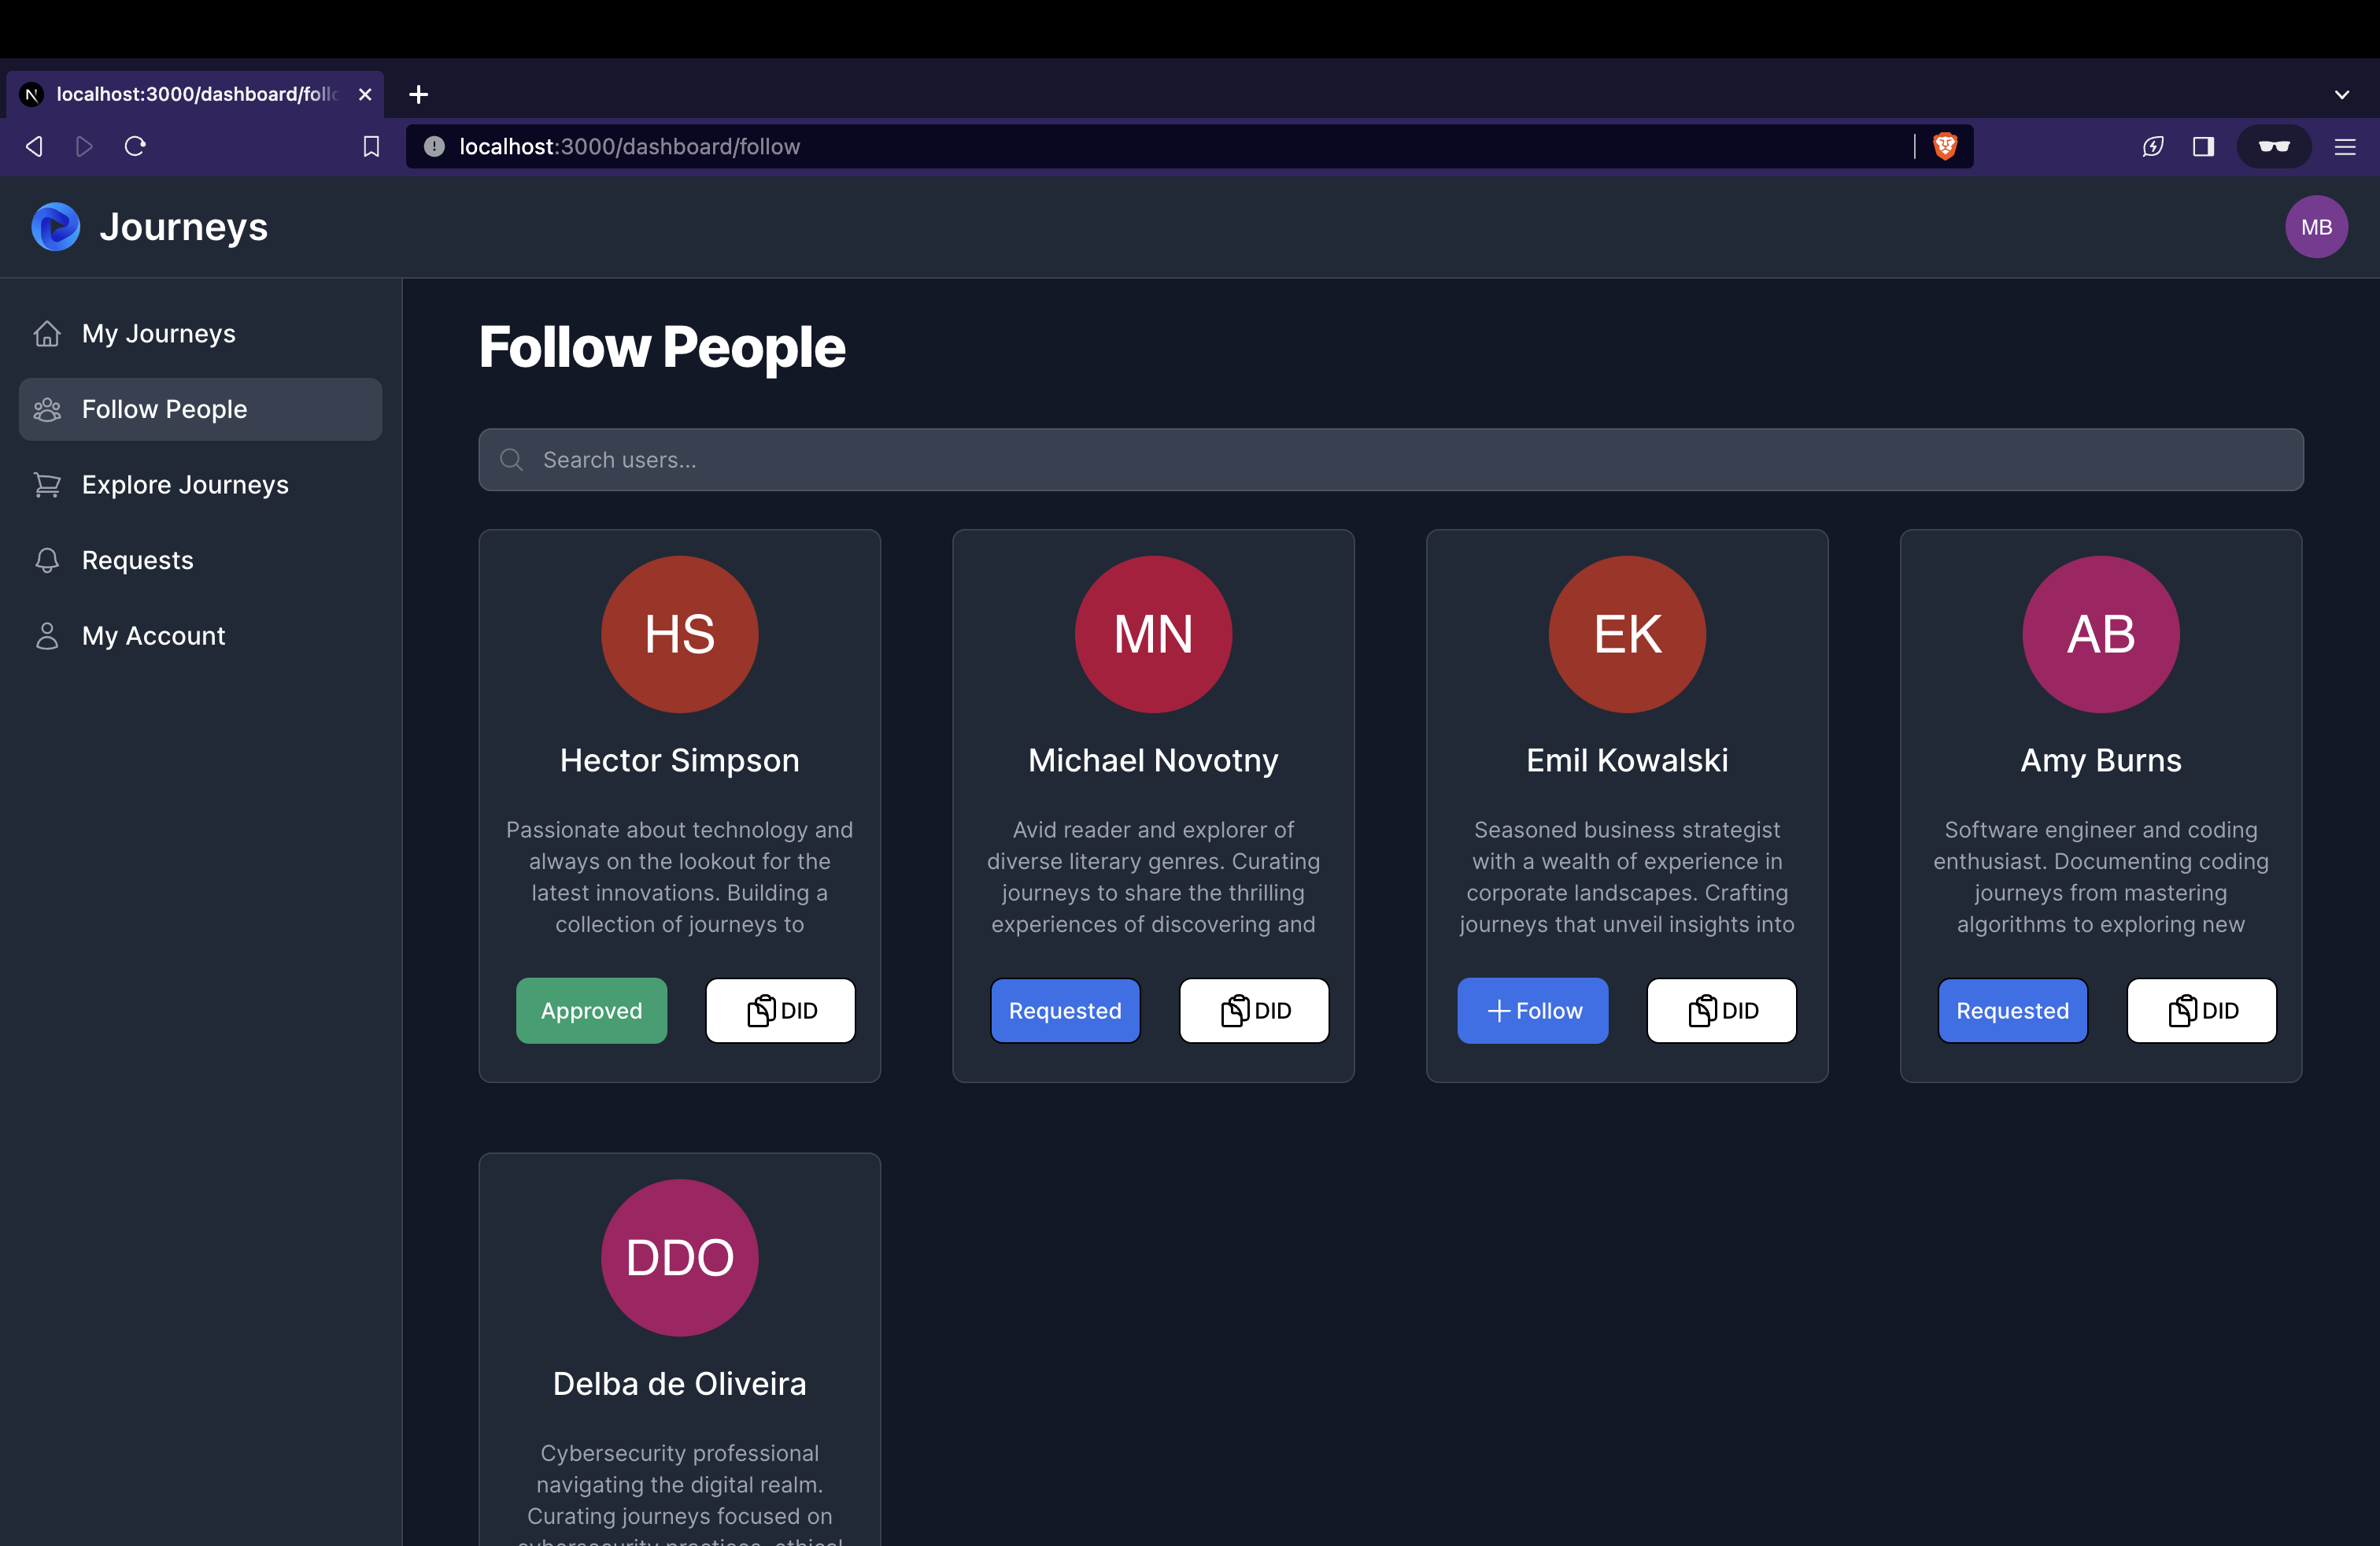Follow Emil Kowalski
The height and width of the screenshot is (1546, 2380).
[1532, 1011]
